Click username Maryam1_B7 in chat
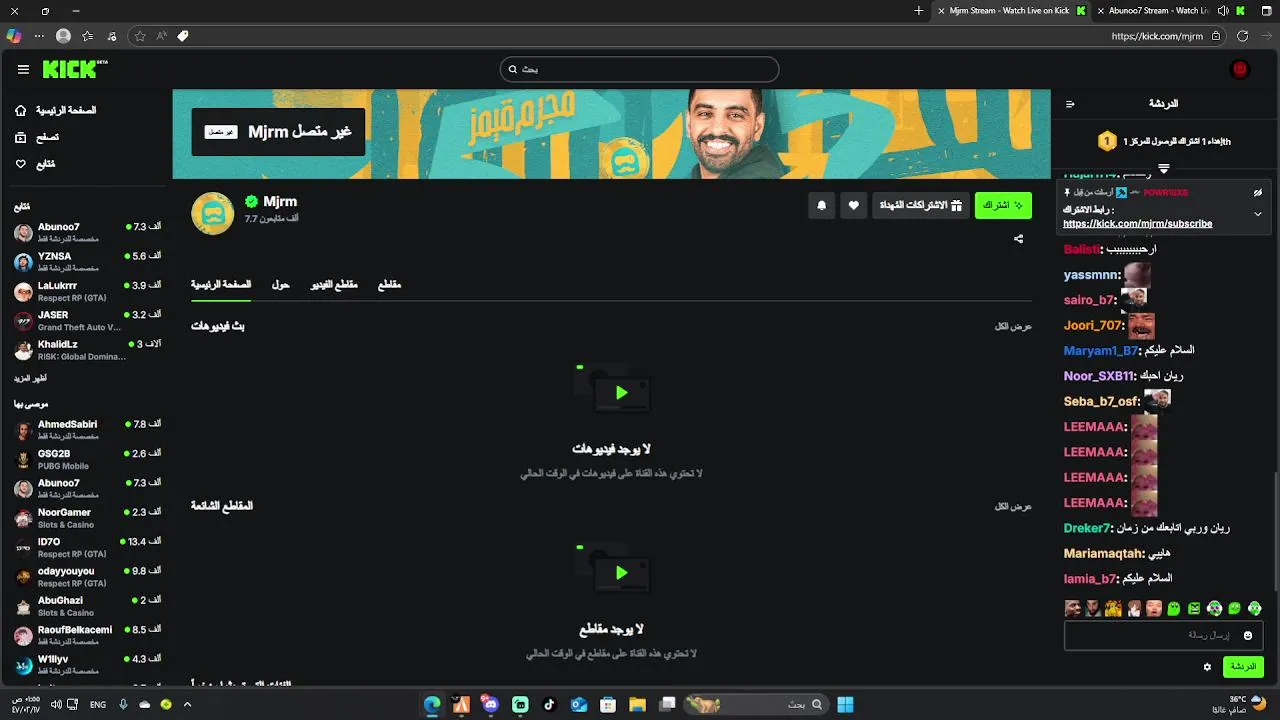 point(1100,351)
